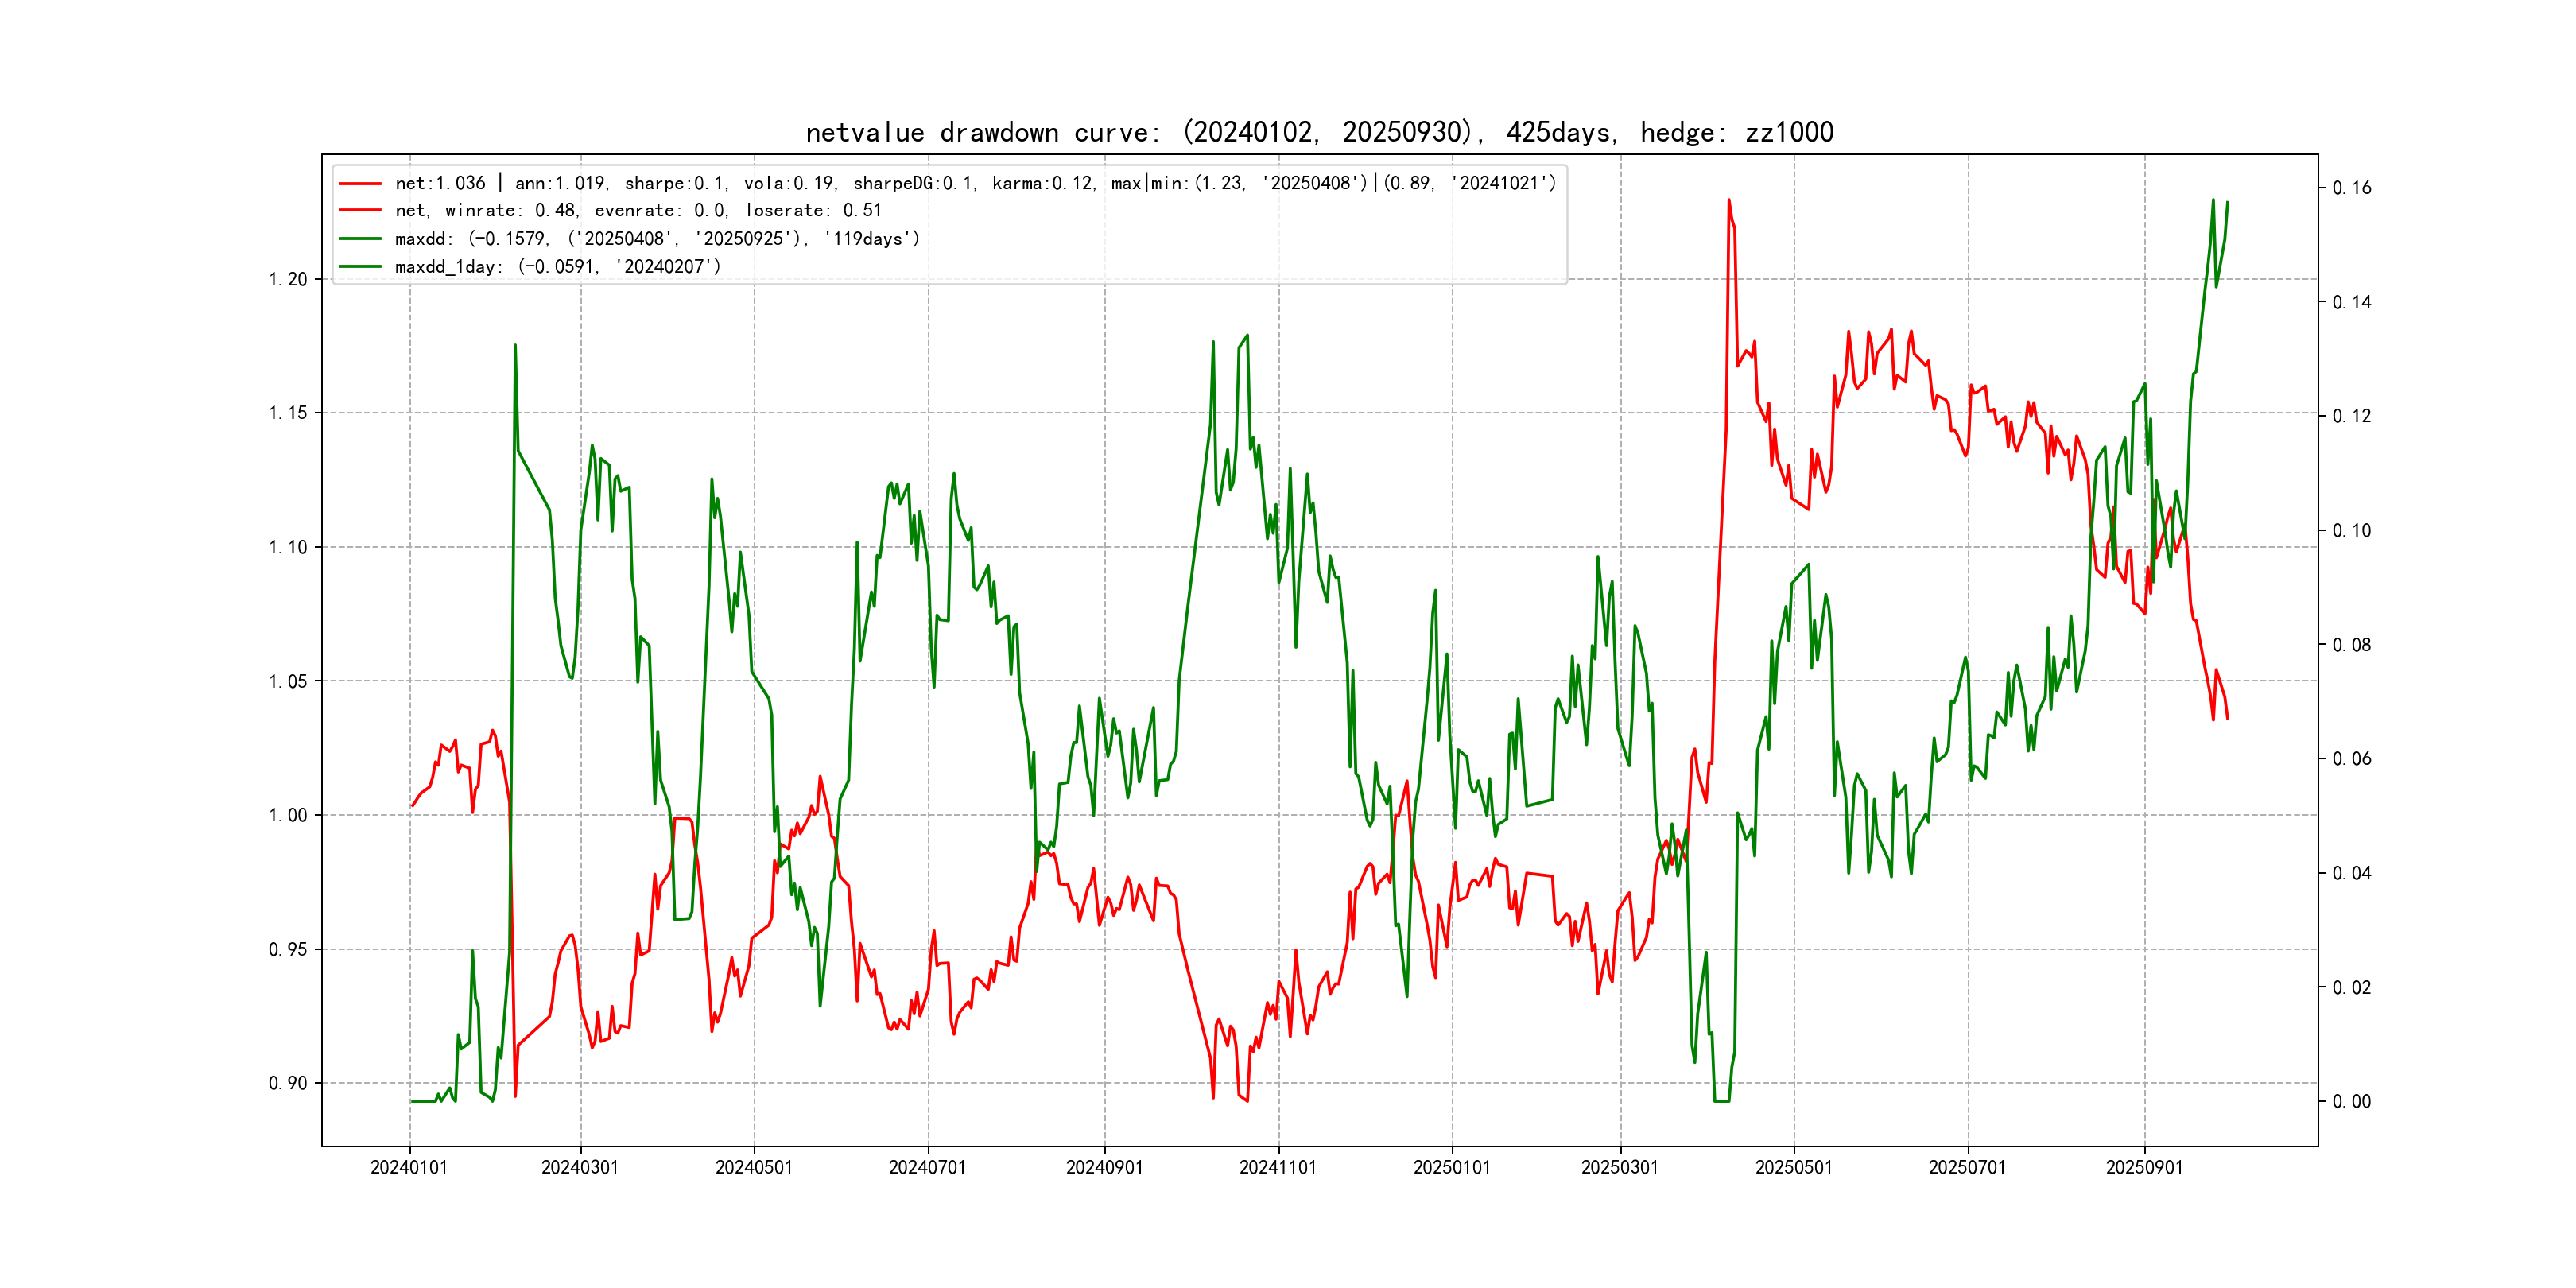Screen dimensions: 2576x1288
Task: Click the green swatch of the 'maxdd' legend entry
Action: click(x=360, y=239)
